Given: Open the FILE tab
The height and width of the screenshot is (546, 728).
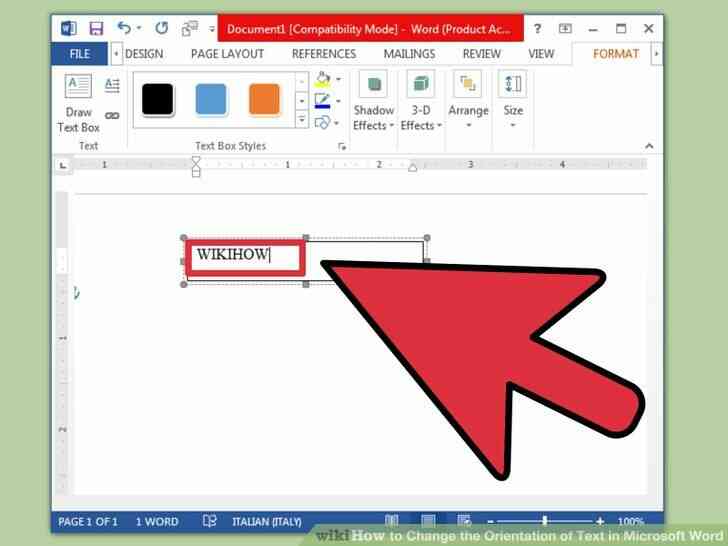Looking at the screenshot, I should point(79,54).
